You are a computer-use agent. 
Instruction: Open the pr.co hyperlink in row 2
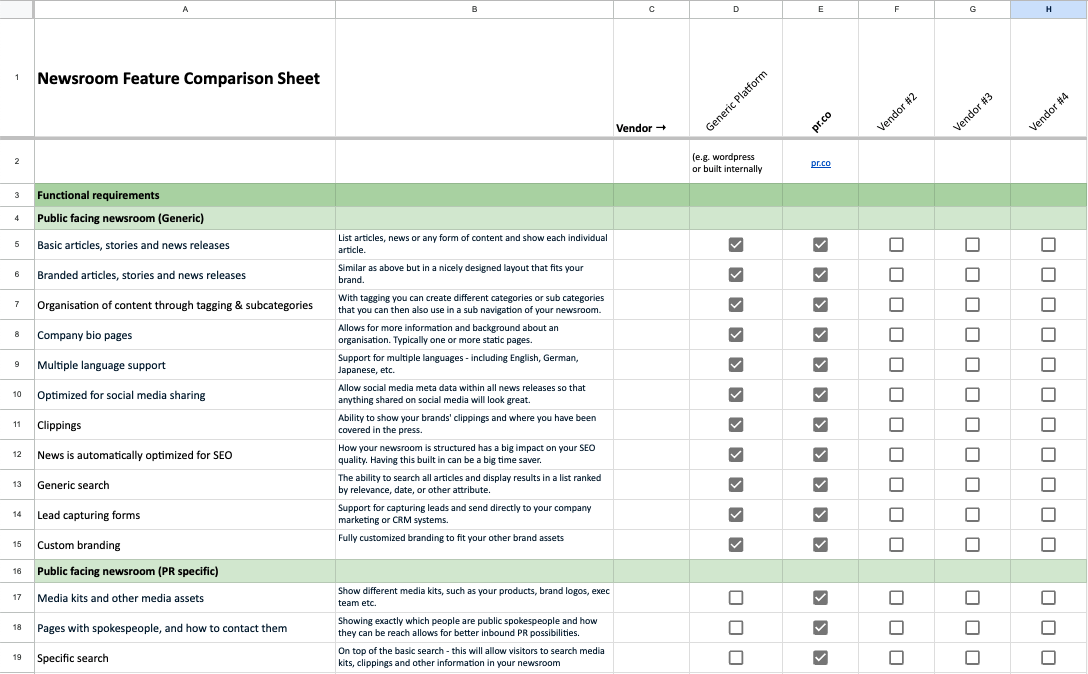coord(820,161)
